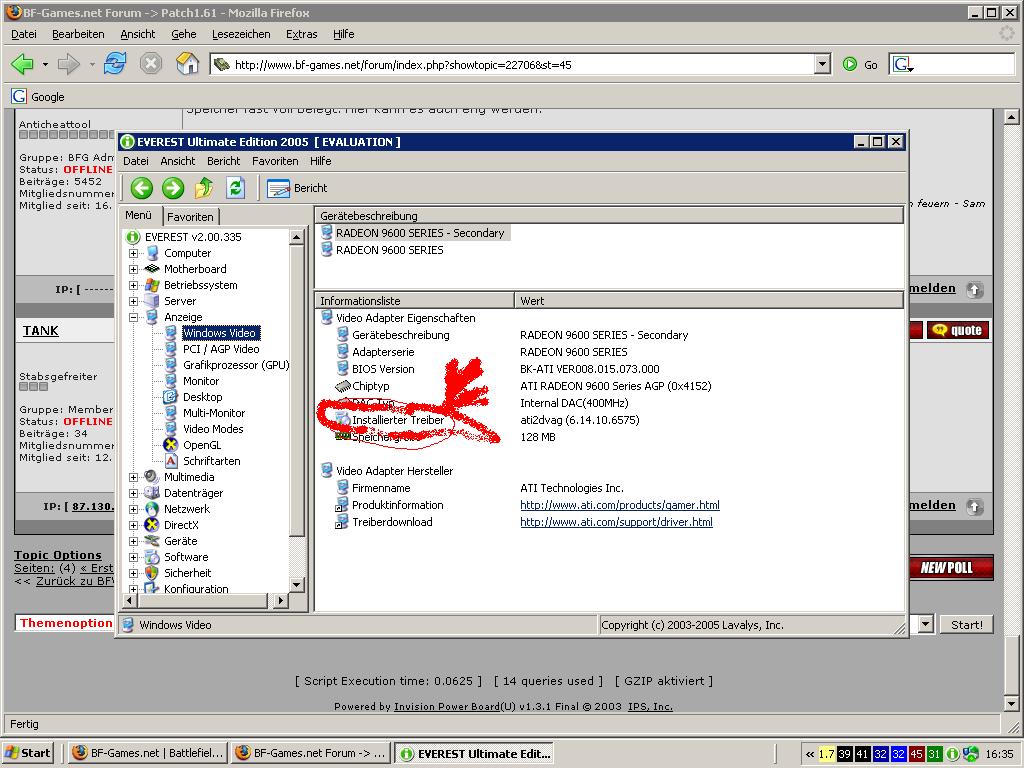
Task: Select Schriftarten fonts icon
Action: [170, 461]
